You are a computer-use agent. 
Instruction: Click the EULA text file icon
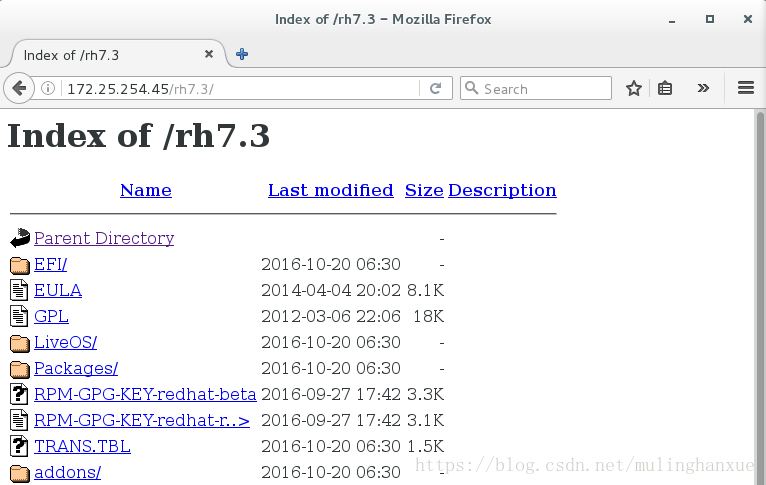click(x=19, y=290)
